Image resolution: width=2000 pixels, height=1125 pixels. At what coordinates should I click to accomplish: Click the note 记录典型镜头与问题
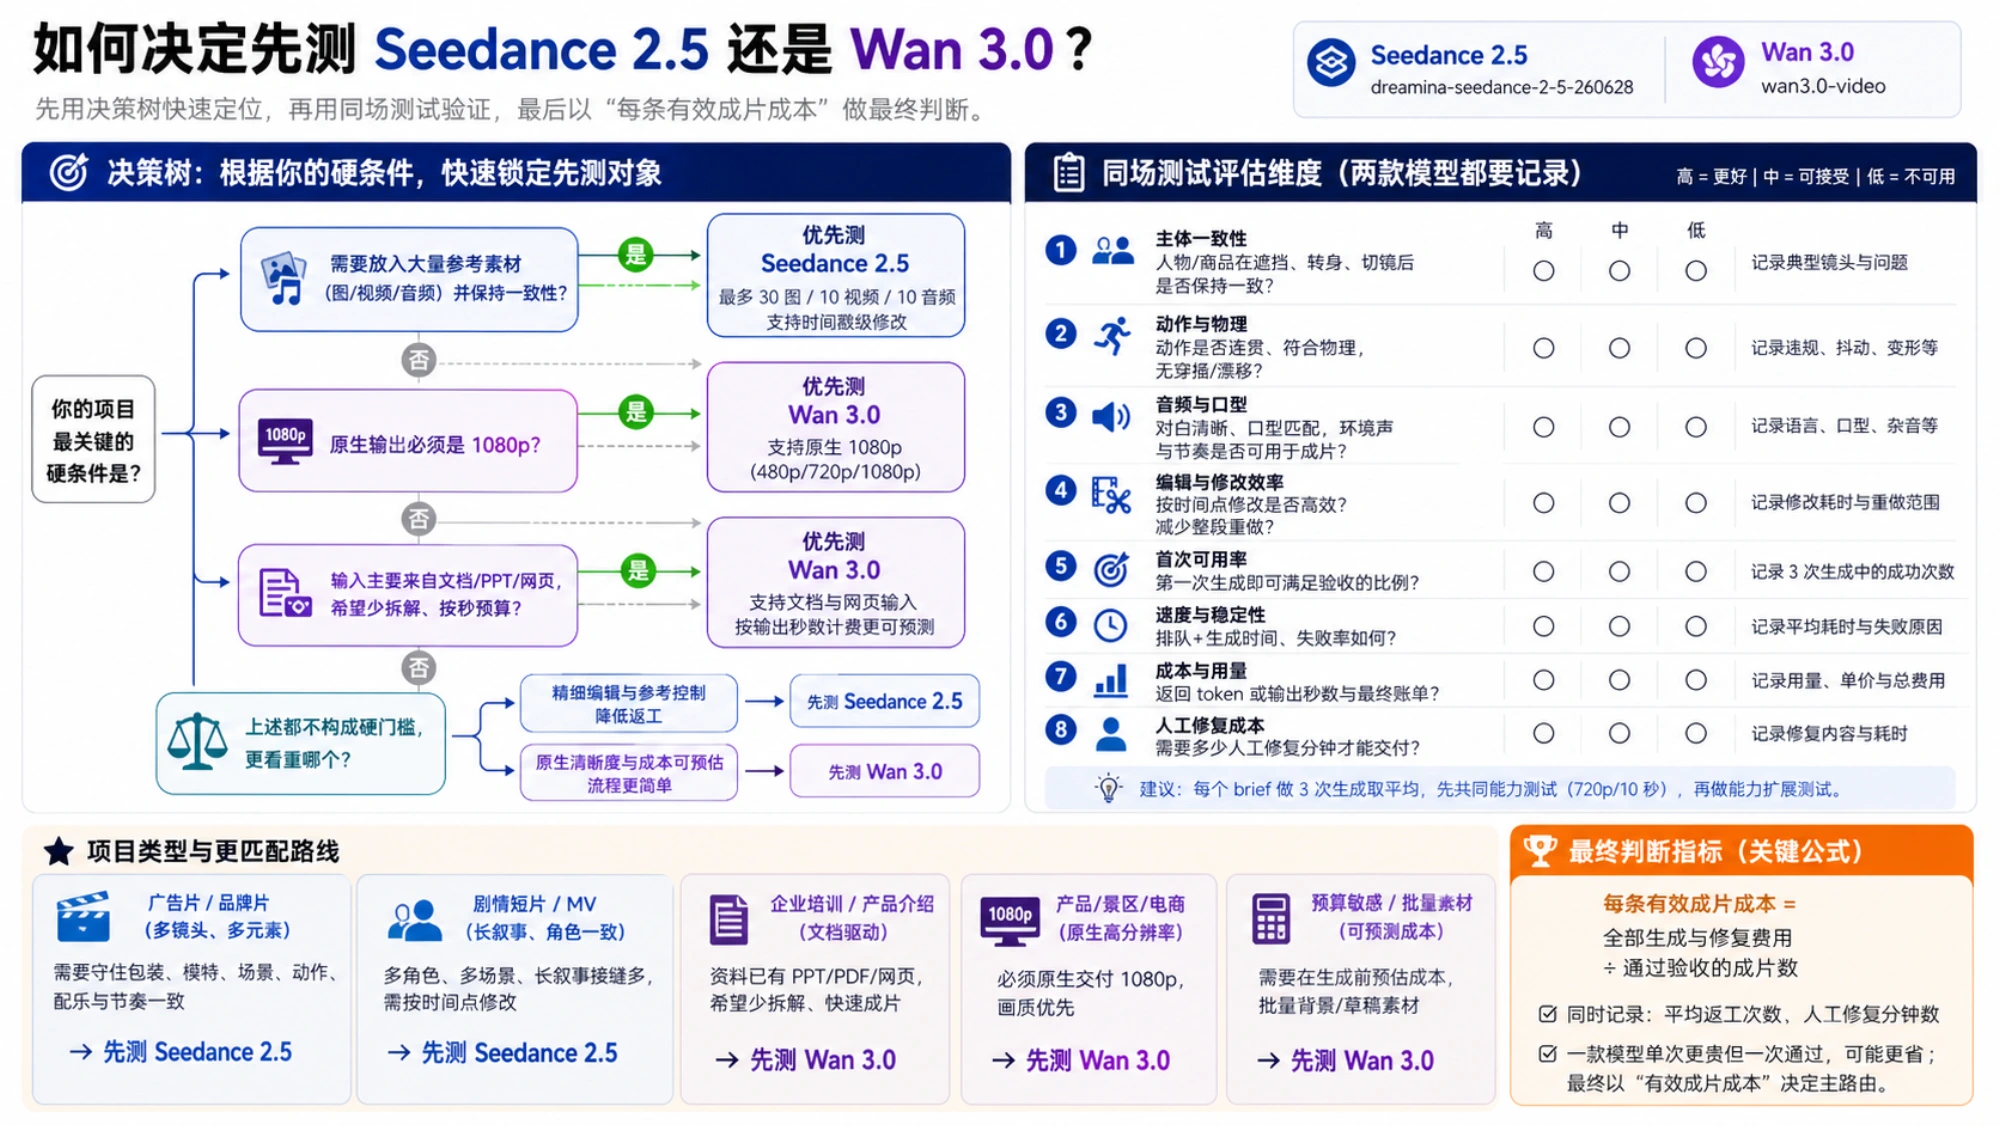tap(1829, 262)
